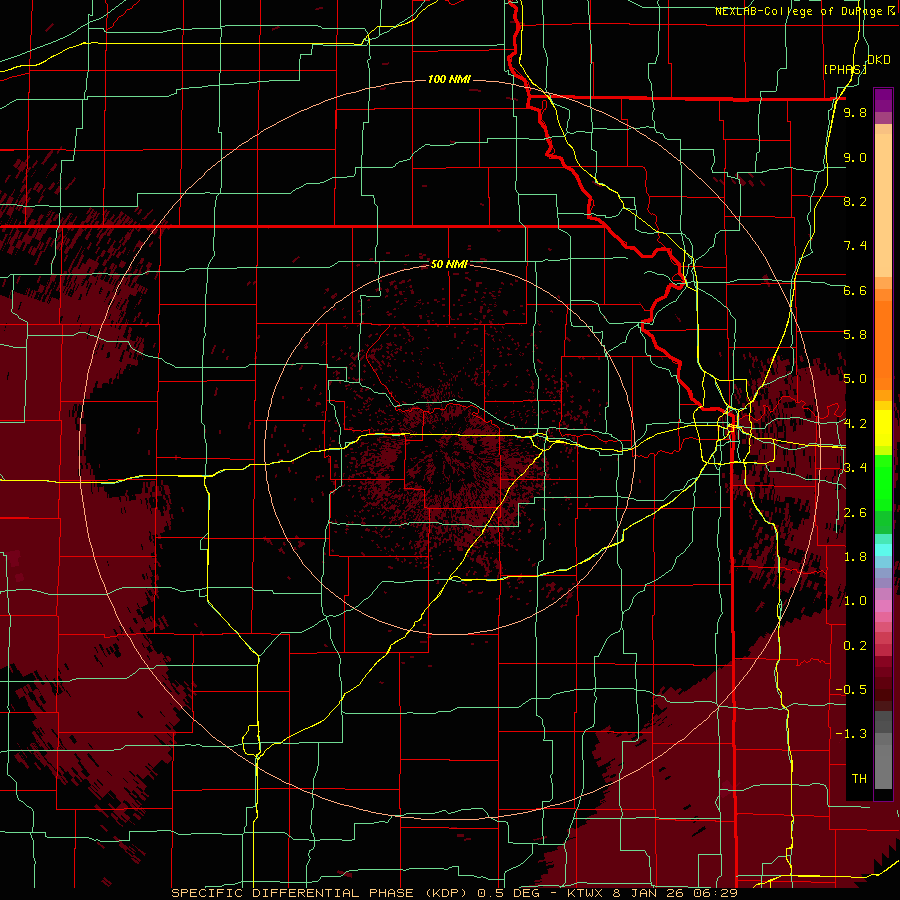
Task: Click the -1.3 scale label
Action: (852, 734)
